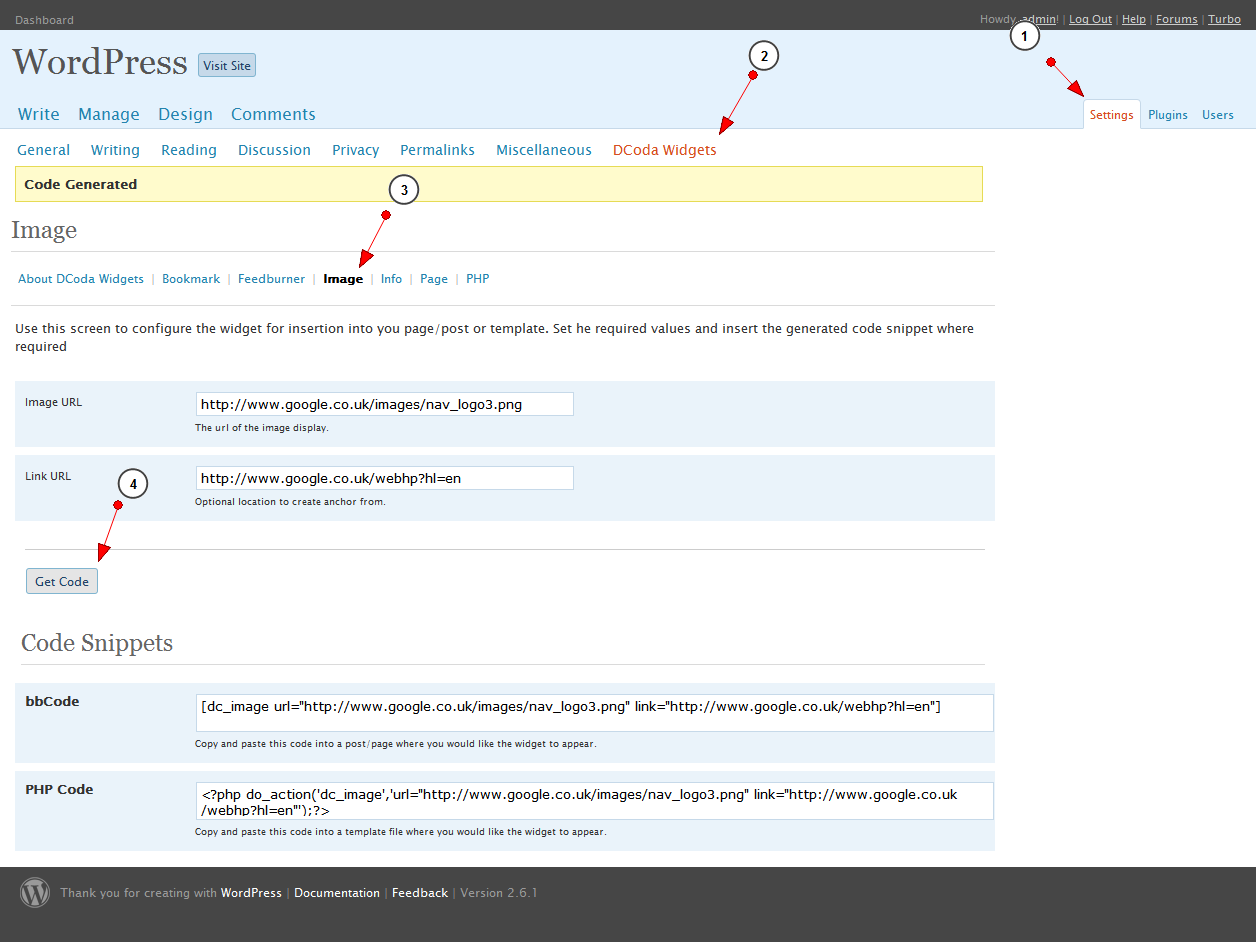Open General settings submenu

[44, 150]
